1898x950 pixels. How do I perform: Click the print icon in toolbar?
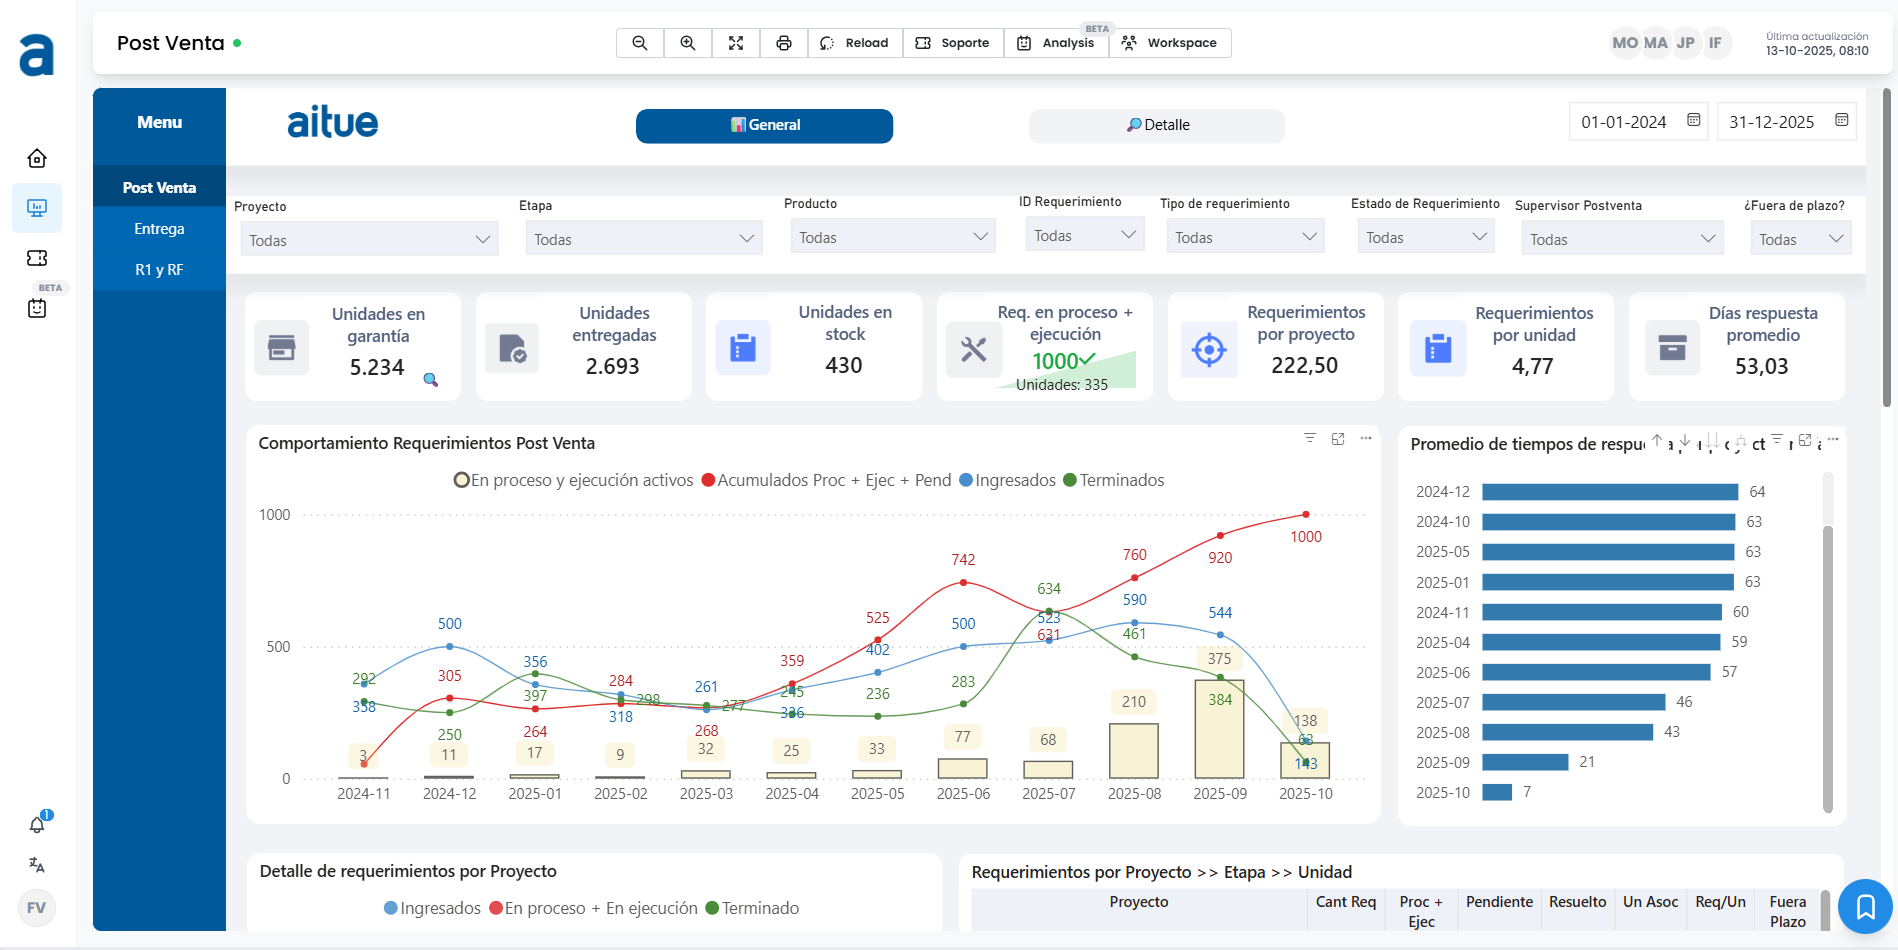click(784, 43)
